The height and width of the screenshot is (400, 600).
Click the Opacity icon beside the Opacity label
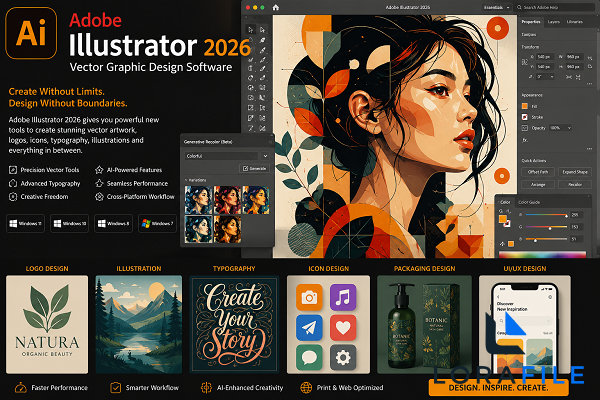click(525, 128)
